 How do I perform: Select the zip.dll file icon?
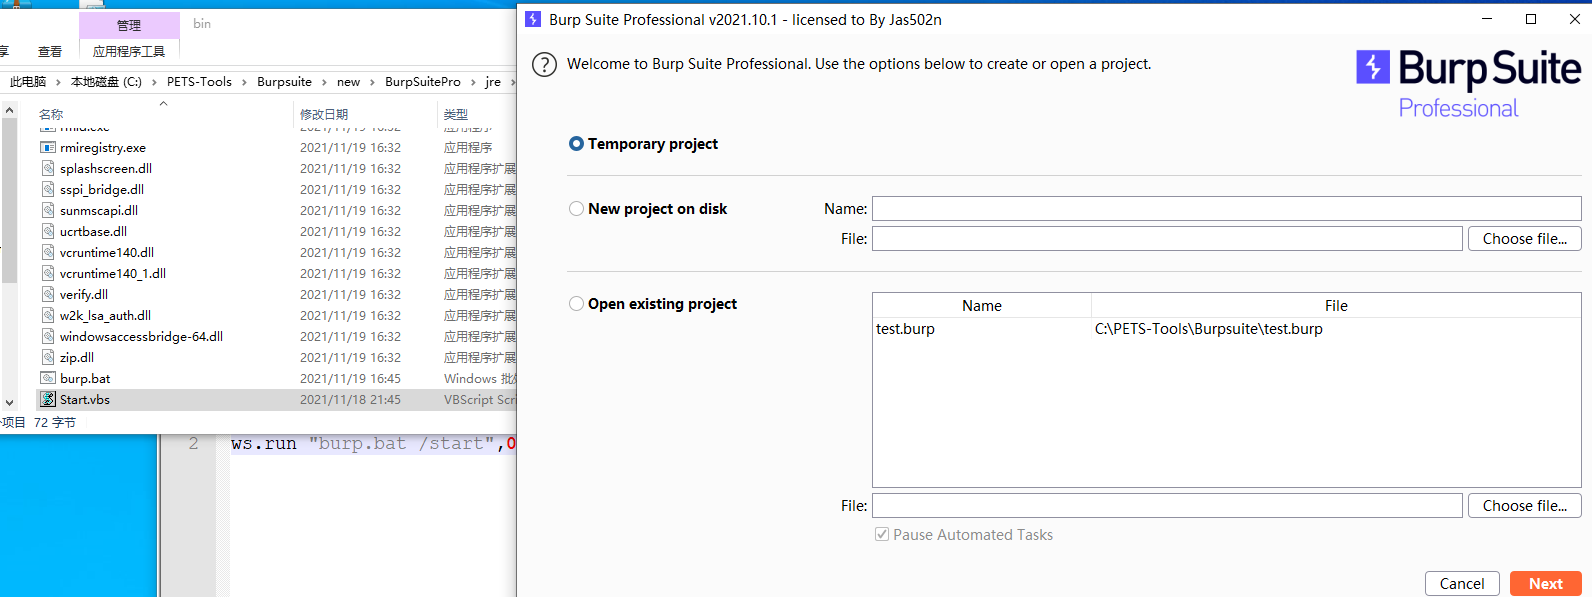(48, 358)
